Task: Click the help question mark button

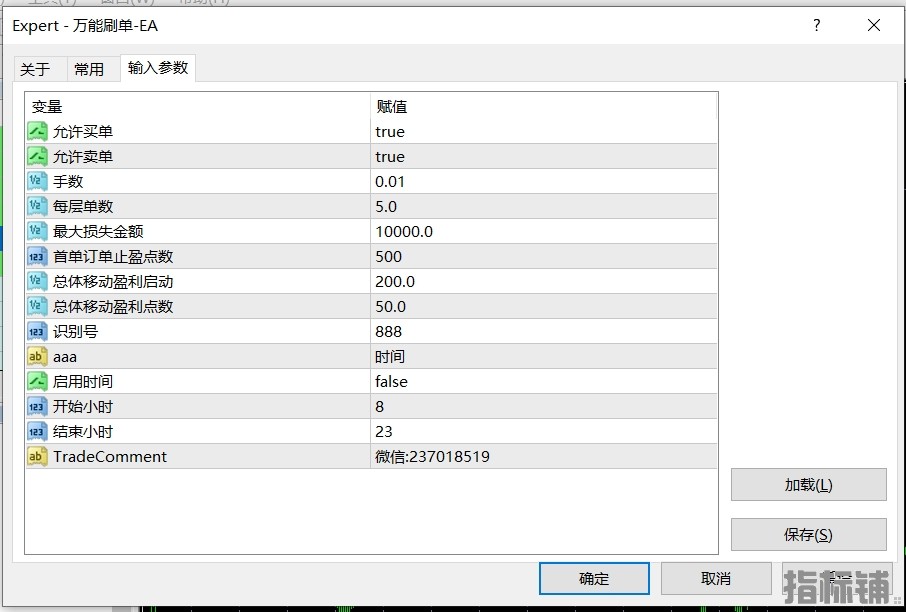Action: 816,25
